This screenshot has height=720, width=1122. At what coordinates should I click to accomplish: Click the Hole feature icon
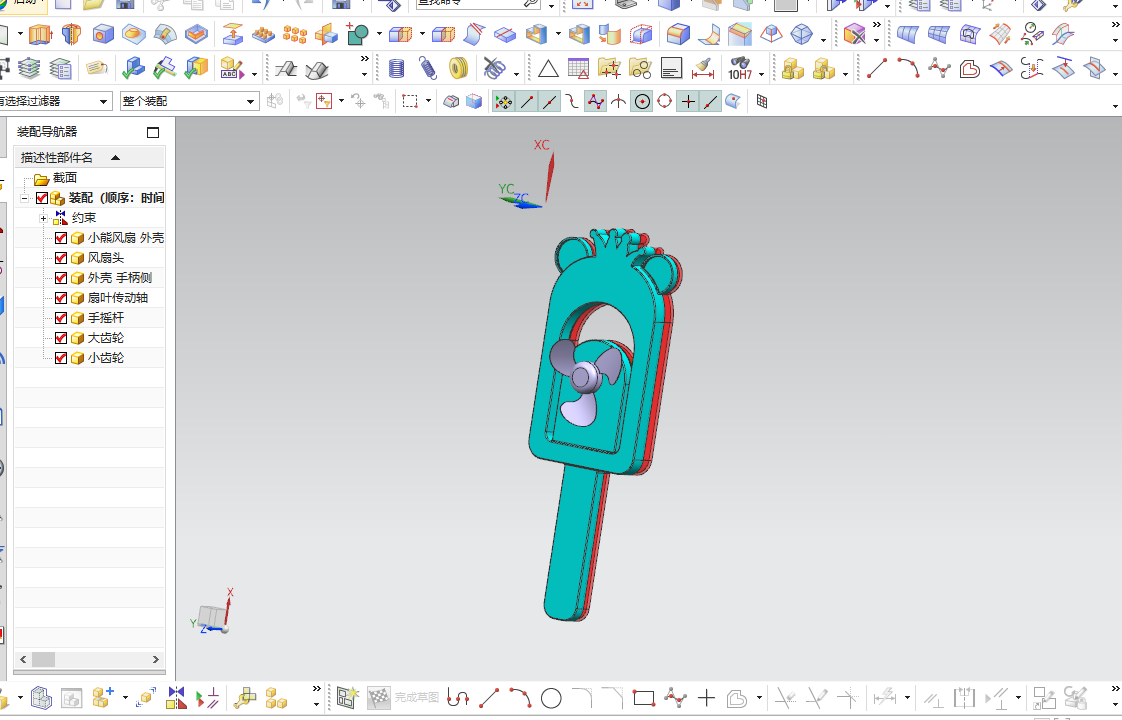103,34
